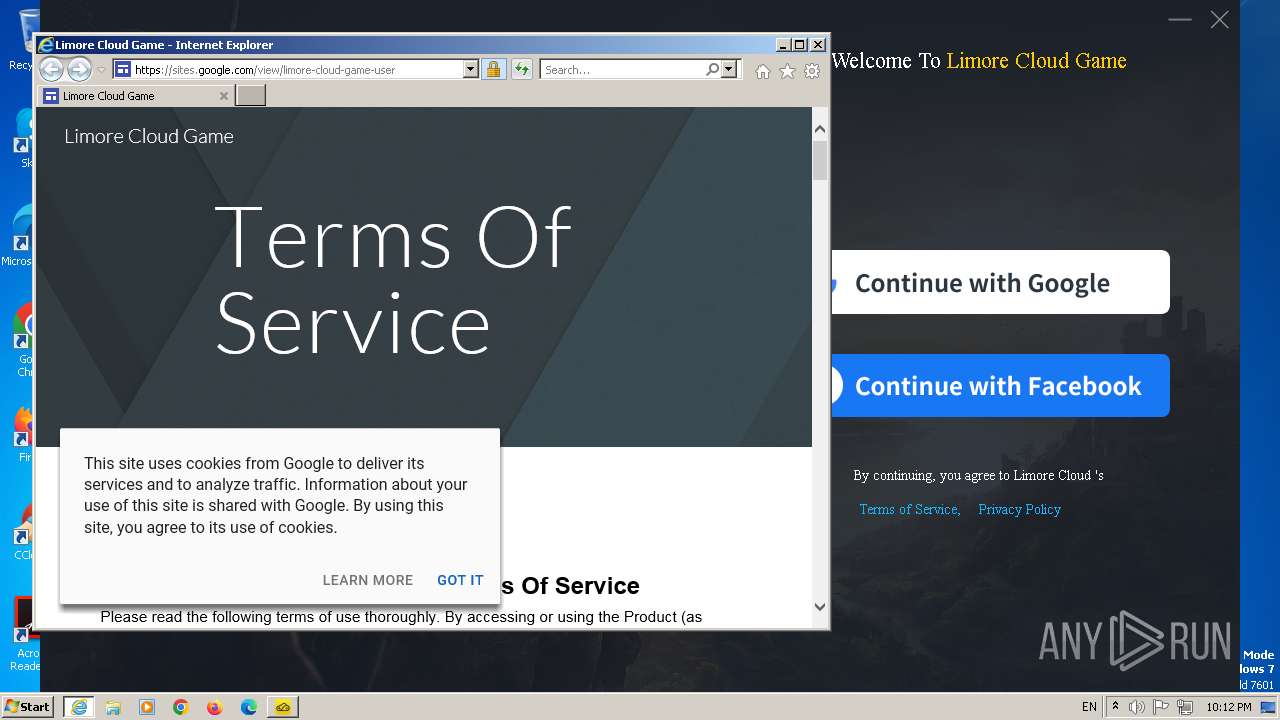Viewport: 1280px width, 720px height.
Task: Click the Internet Explorer title bar logo
Action: 45,45
